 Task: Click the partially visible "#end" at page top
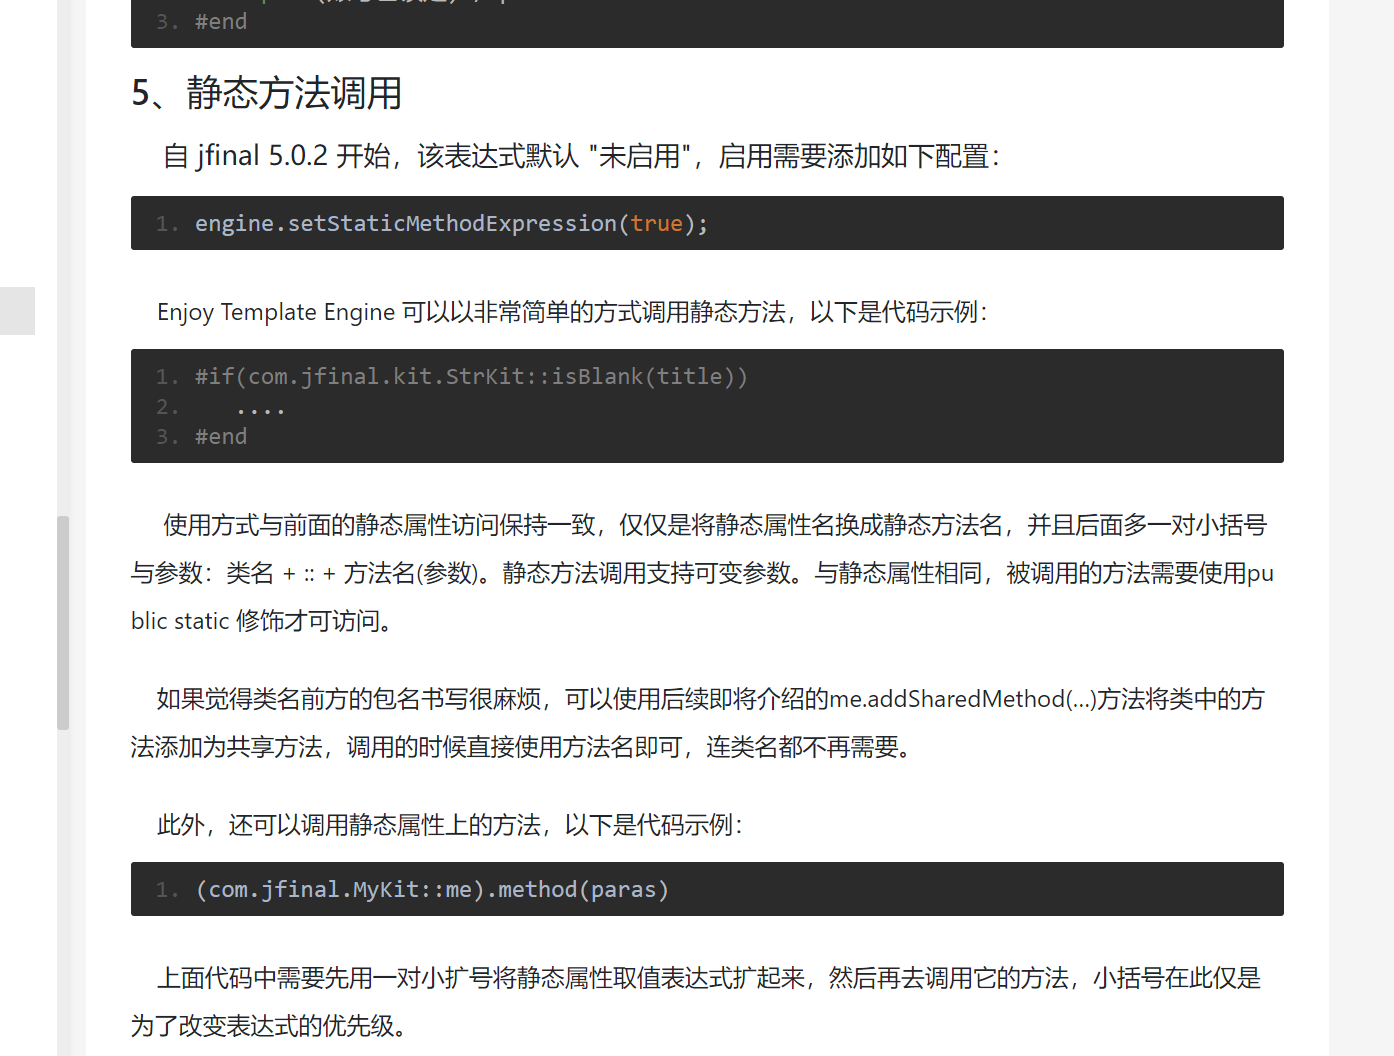pyautogui.click(x=221, y=22)
